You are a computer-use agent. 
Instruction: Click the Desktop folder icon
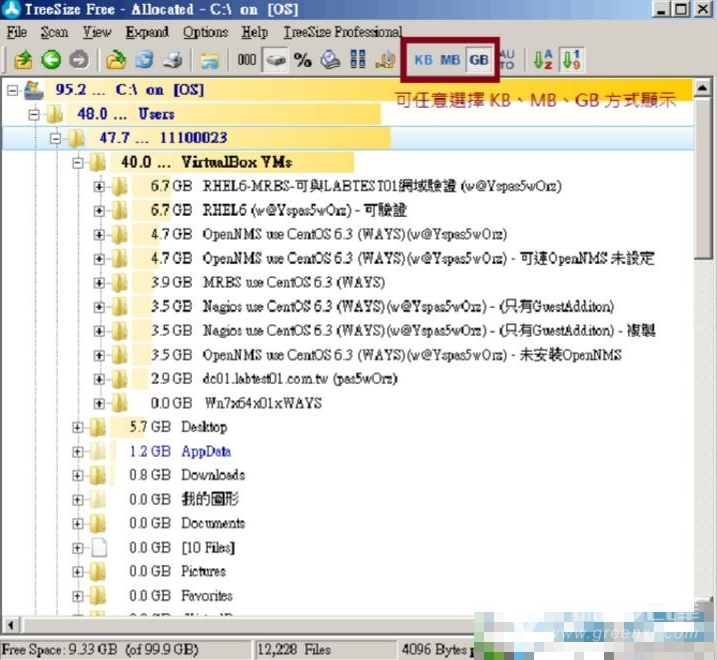[97, 427]
